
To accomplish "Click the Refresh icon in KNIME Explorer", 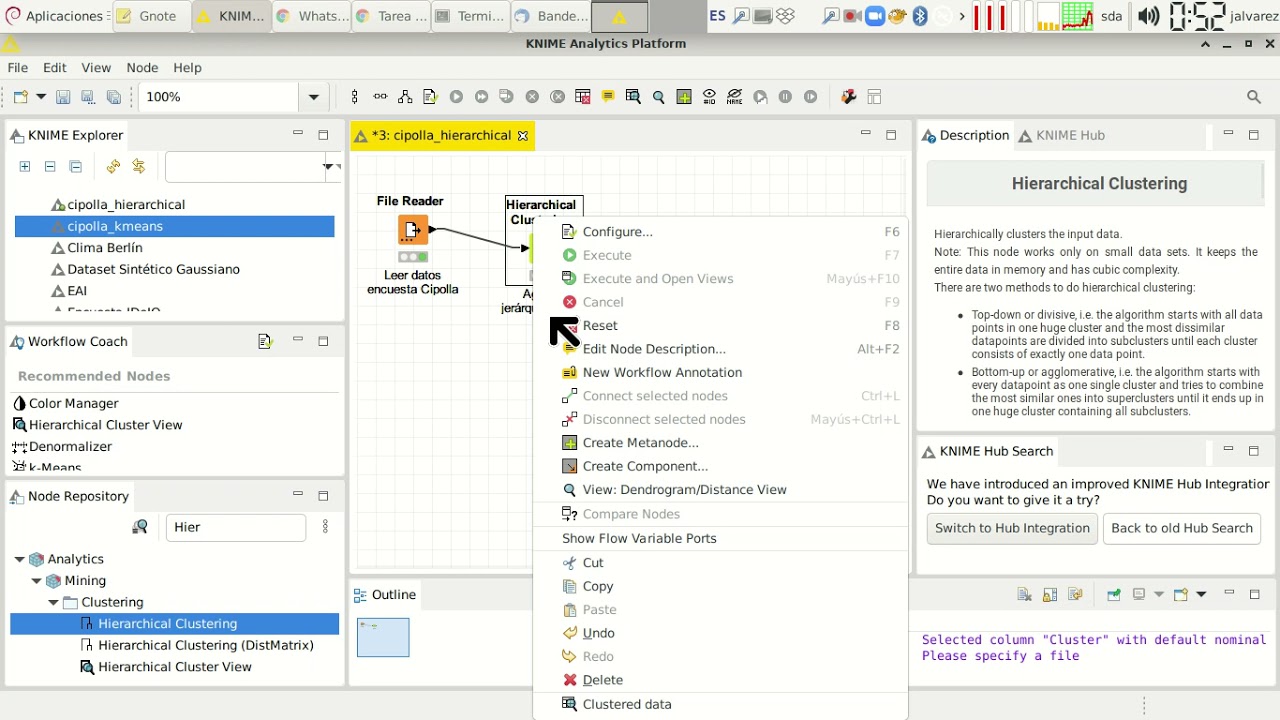I will [x=113, y=166].
